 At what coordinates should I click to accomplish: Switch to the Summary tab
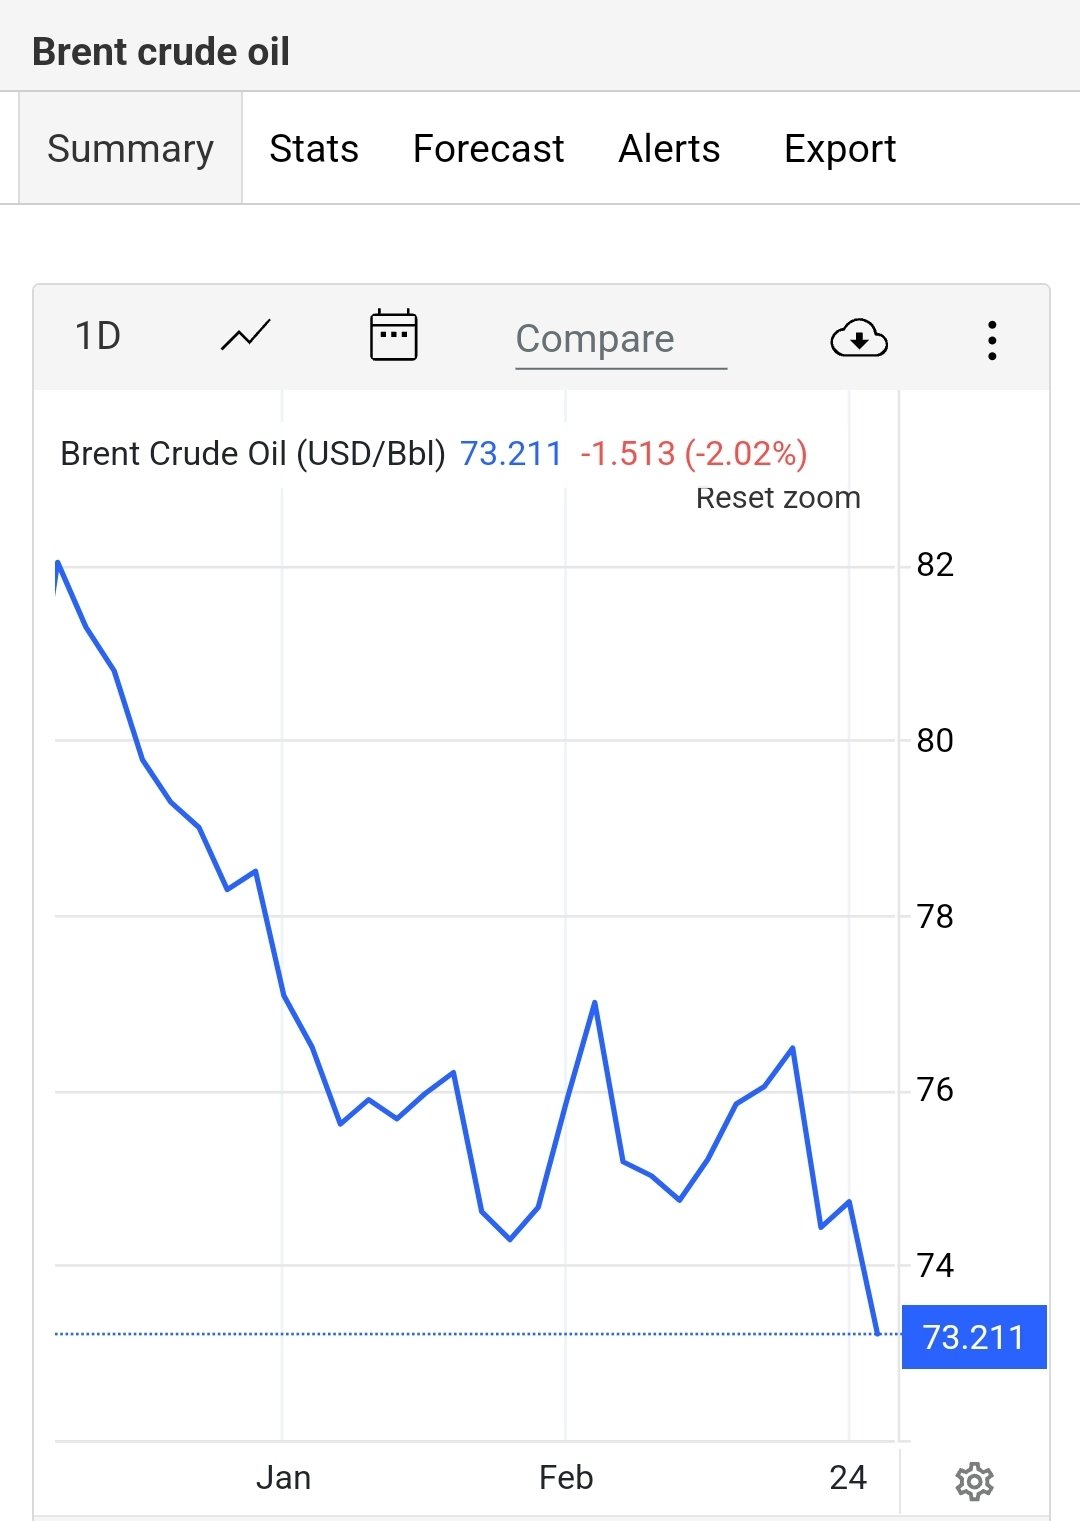click(130, 148)
